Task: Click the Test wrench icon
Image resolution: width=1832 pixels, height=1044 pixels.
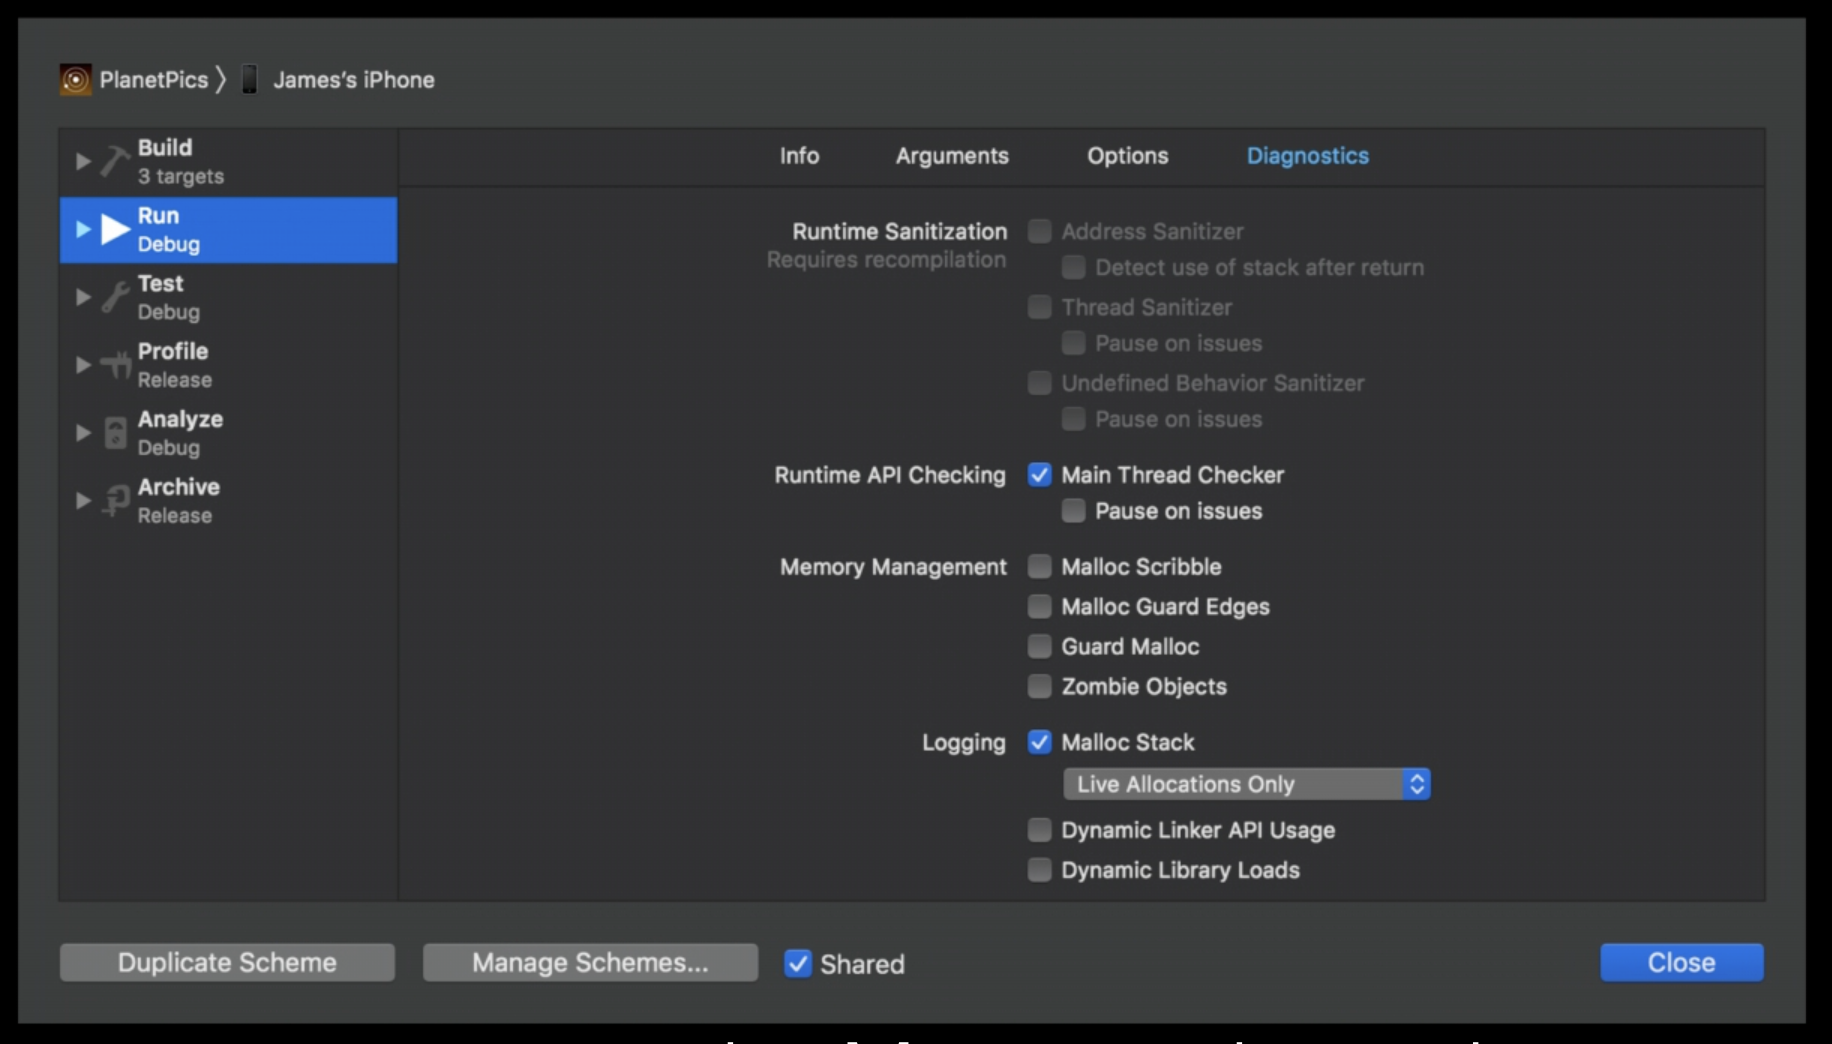Action: 115,297
